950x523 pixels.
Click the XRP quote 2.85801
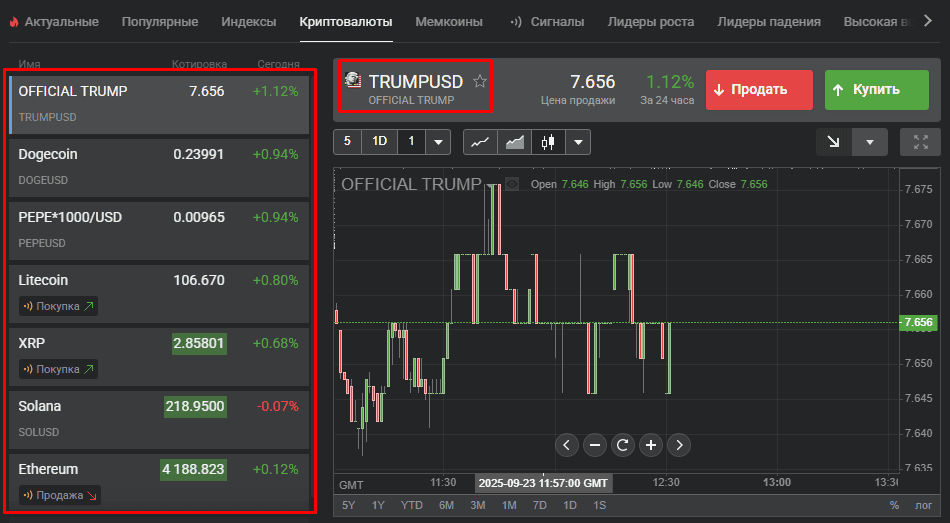pos(199,344)
